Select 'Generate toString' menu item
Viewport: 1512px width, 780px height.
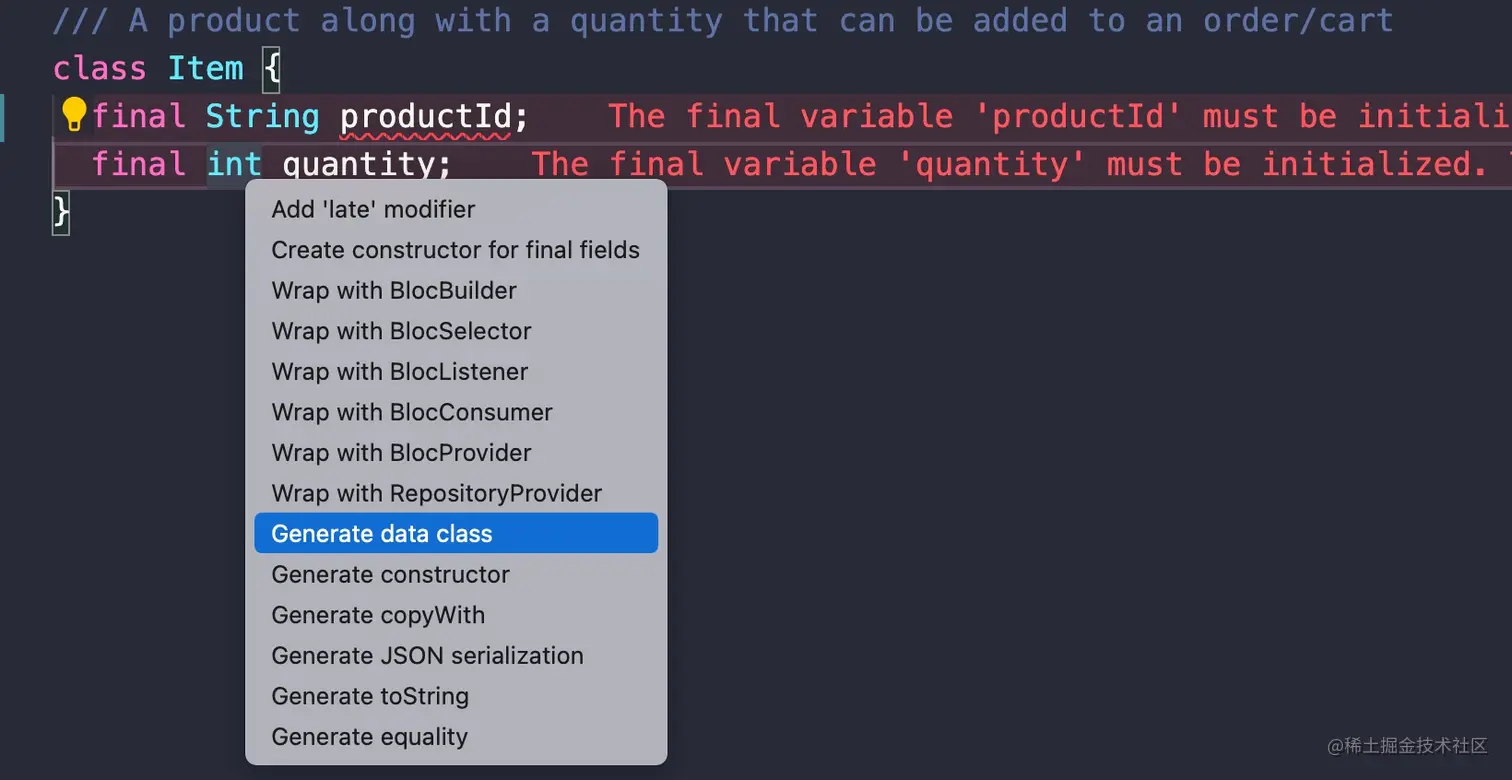click(370, 696)
